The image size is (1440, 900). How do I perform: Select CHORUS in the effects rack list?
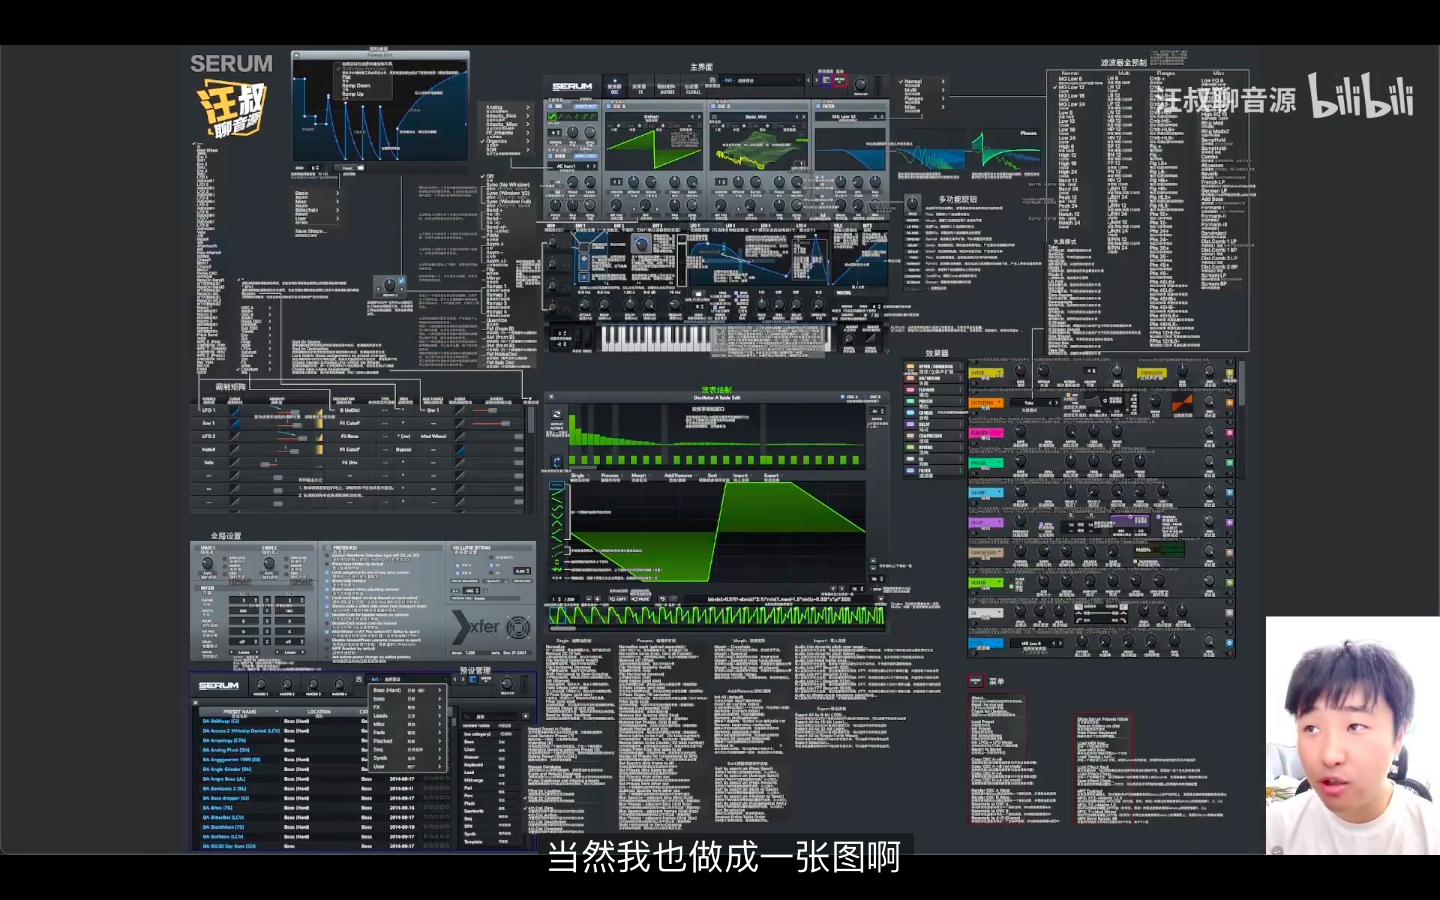pyautogui.click(x=934, y=413)
